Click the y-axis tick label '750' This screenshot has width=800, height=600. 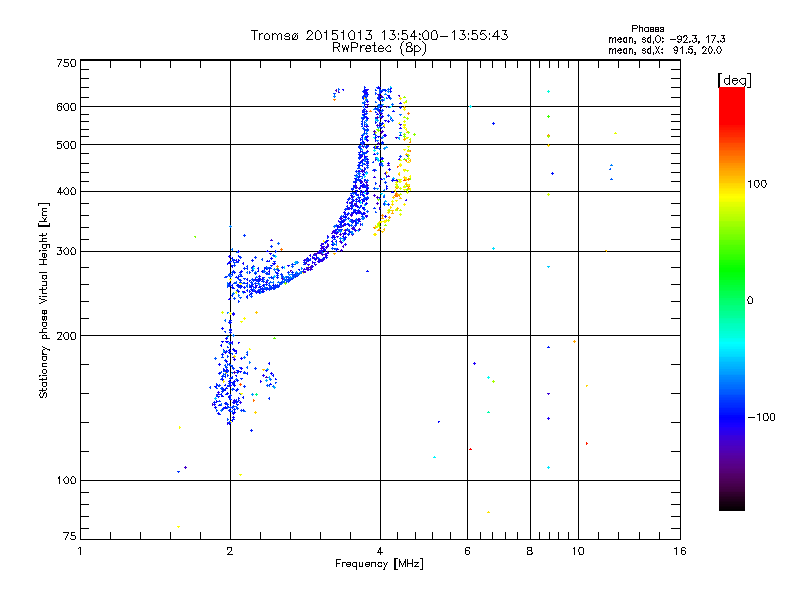coord(67,63)
